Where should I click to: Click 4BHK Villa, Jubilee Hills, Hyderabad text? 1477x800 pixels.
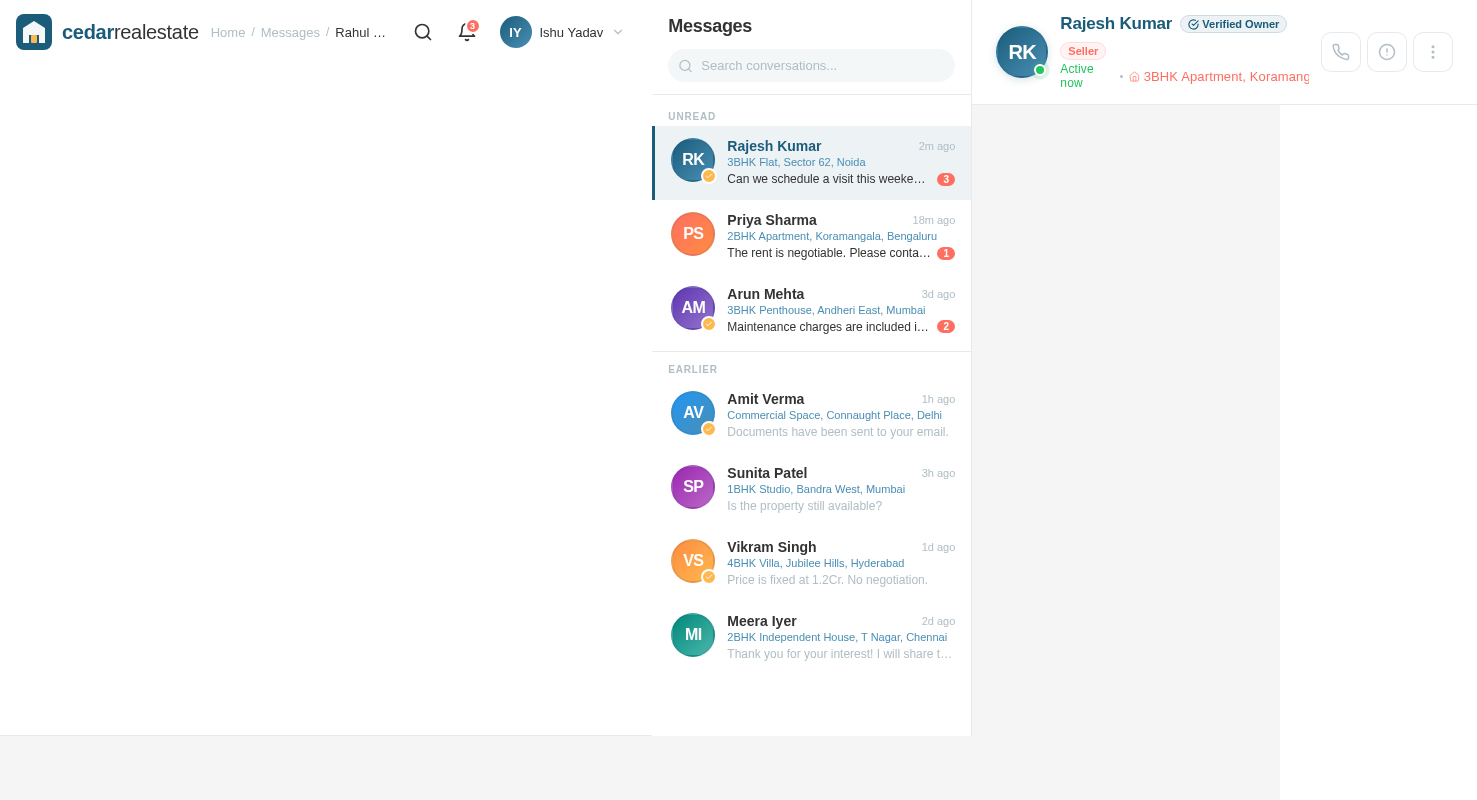tap(815, 563)
